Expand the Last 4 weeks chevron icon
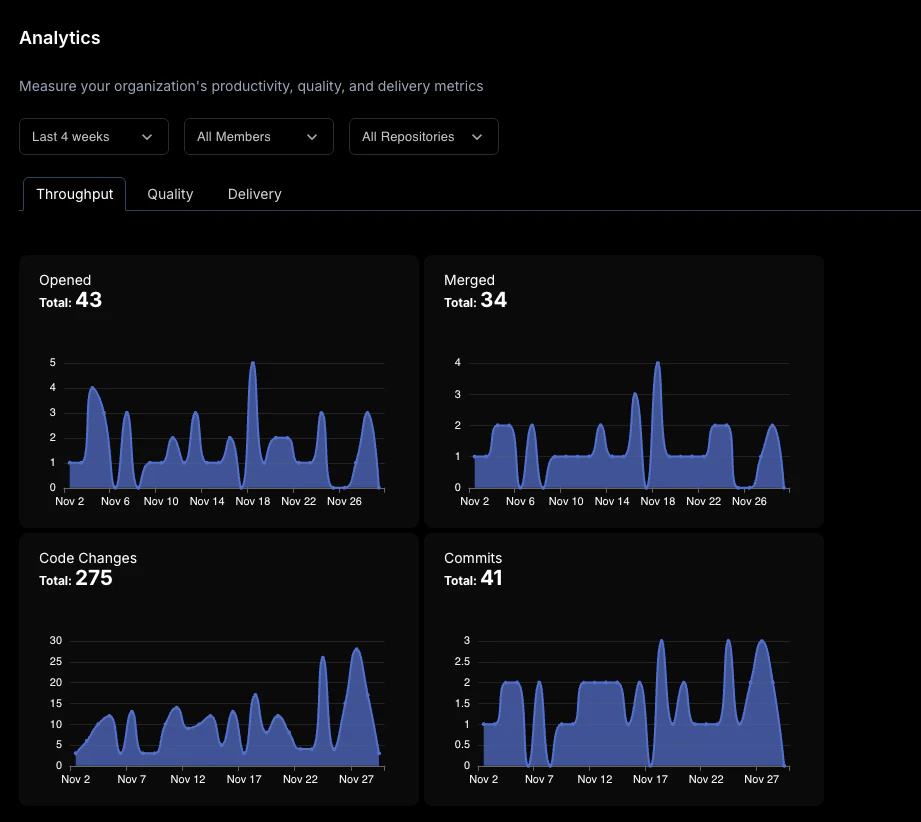The image size is (921, 822). [x=148, y=136]
